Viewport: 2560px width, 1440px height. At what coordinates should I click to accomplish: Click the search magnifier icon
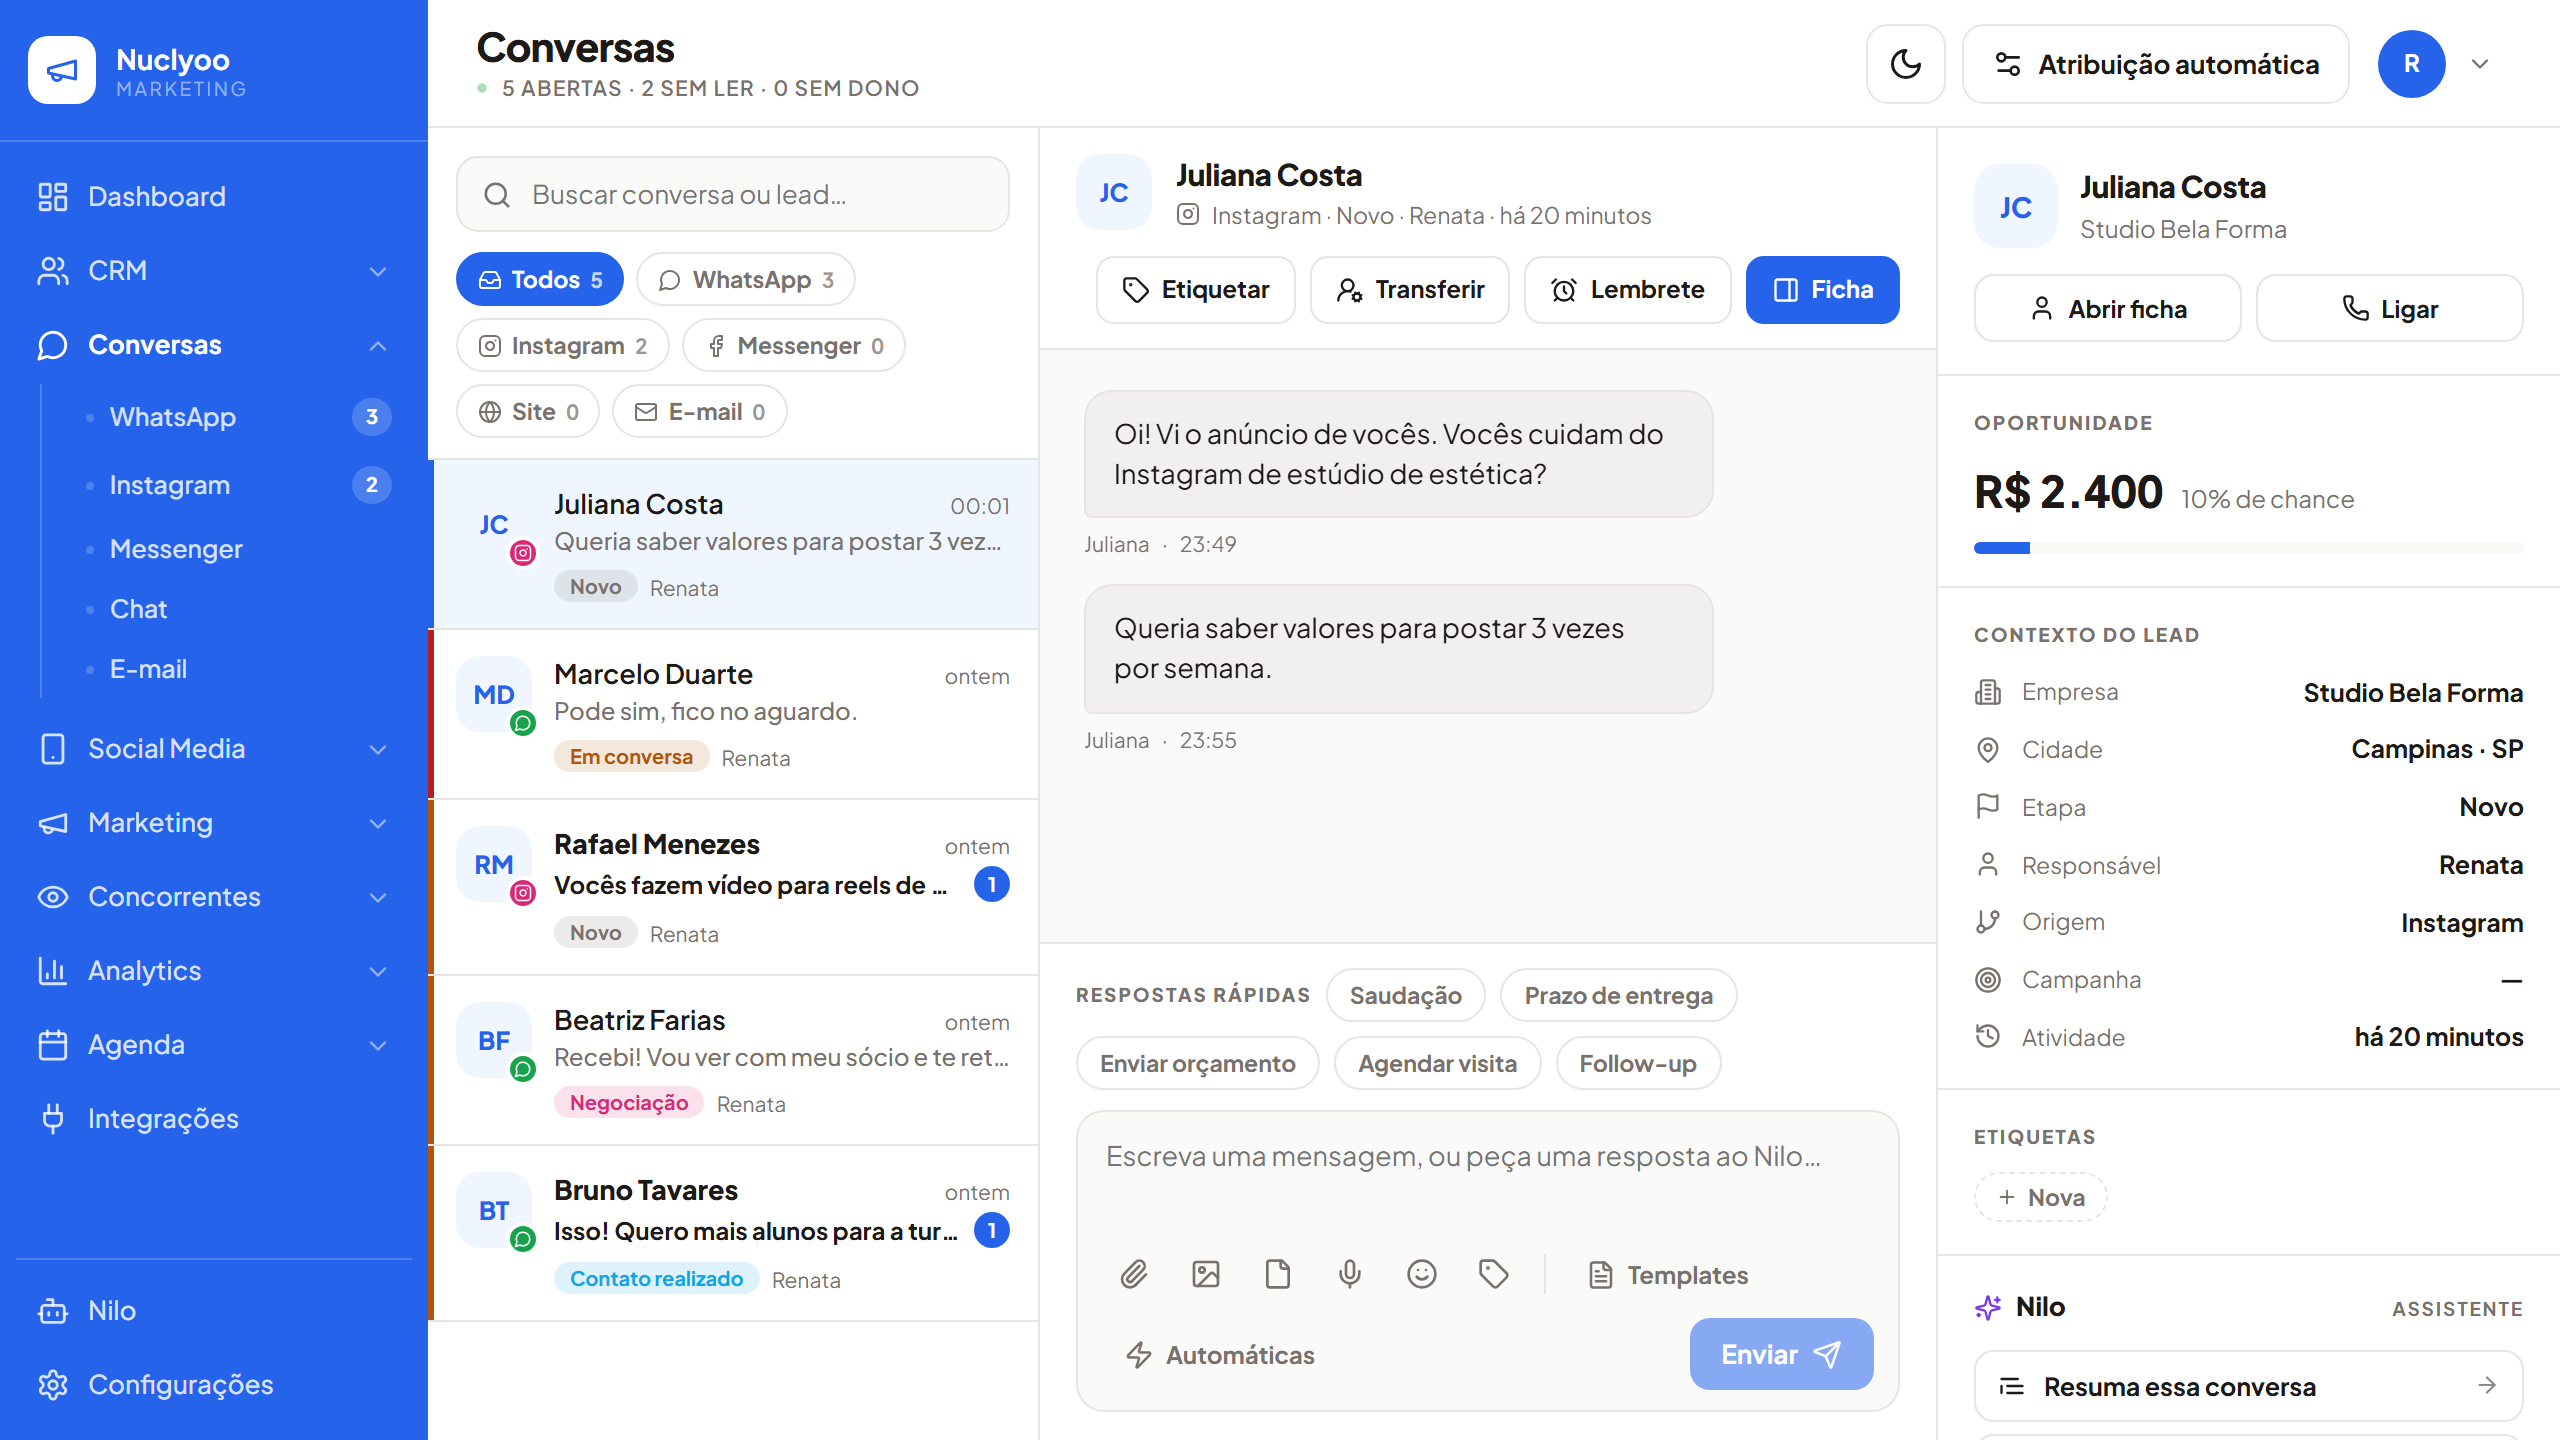497,195
